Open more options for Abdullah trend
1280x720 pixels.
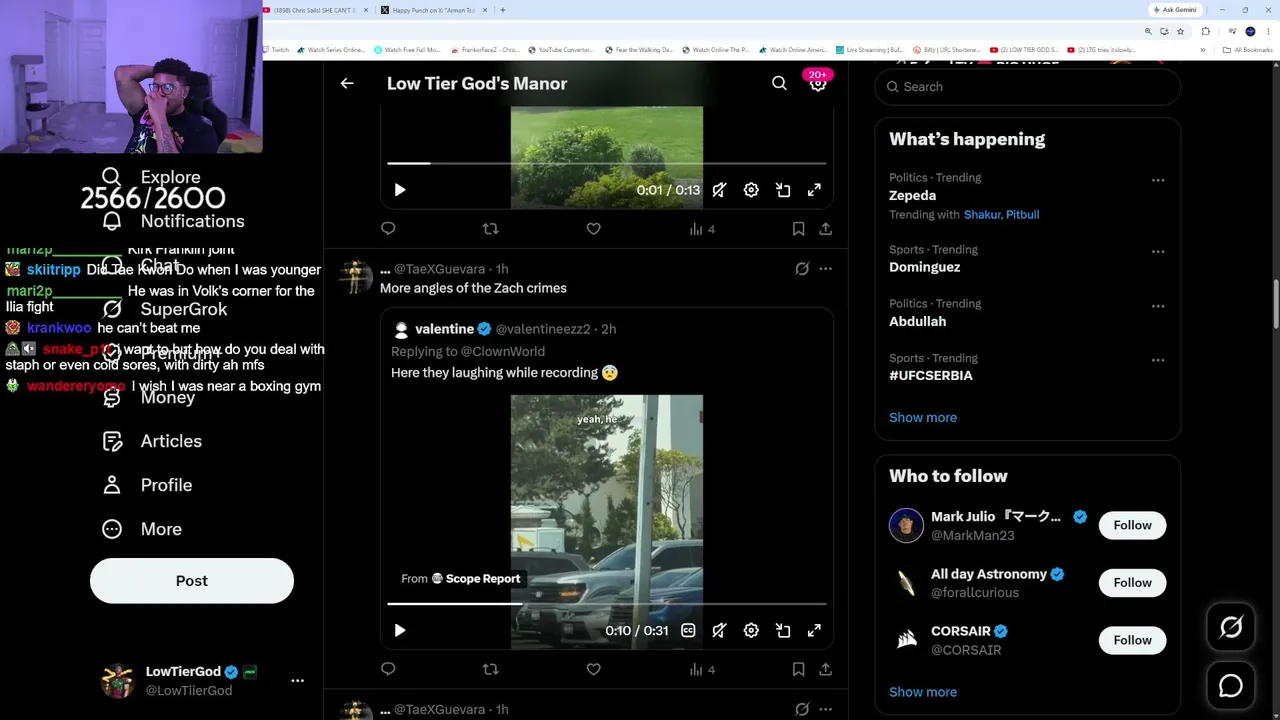pos(1158,306)
